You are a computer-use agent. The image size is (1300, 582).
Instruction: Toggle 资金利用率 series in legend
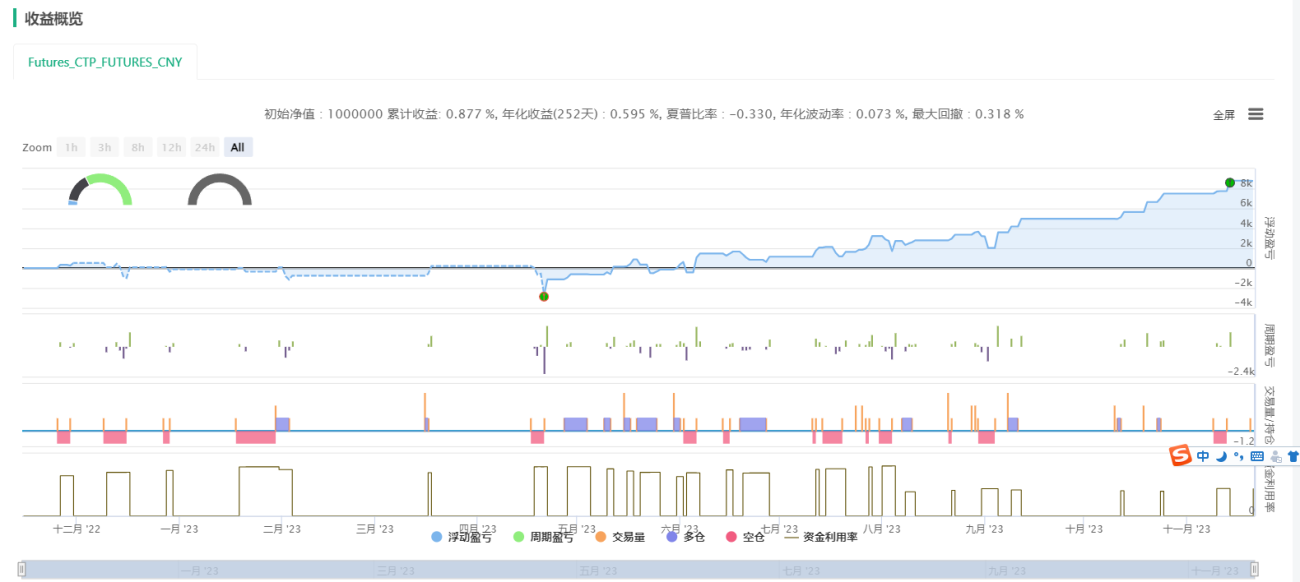(x=821, y=537)
